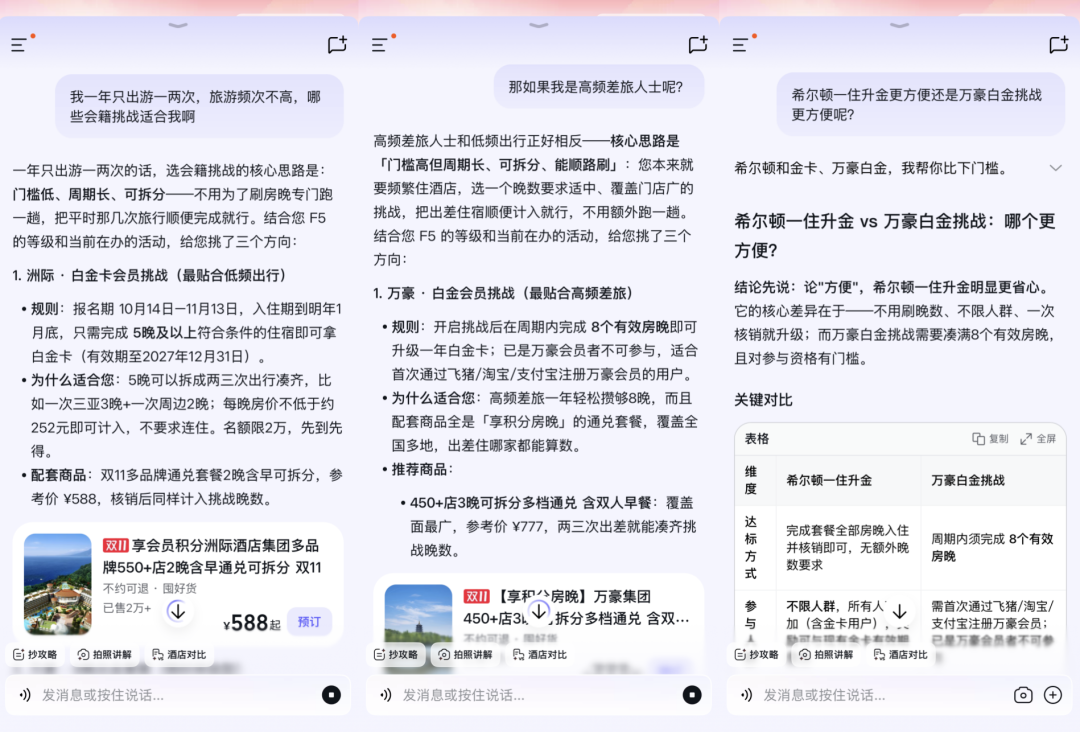This screenshot has height=732, width=1080.
Task: Copy the comparison table with 复制
Action: coord(990,439)
